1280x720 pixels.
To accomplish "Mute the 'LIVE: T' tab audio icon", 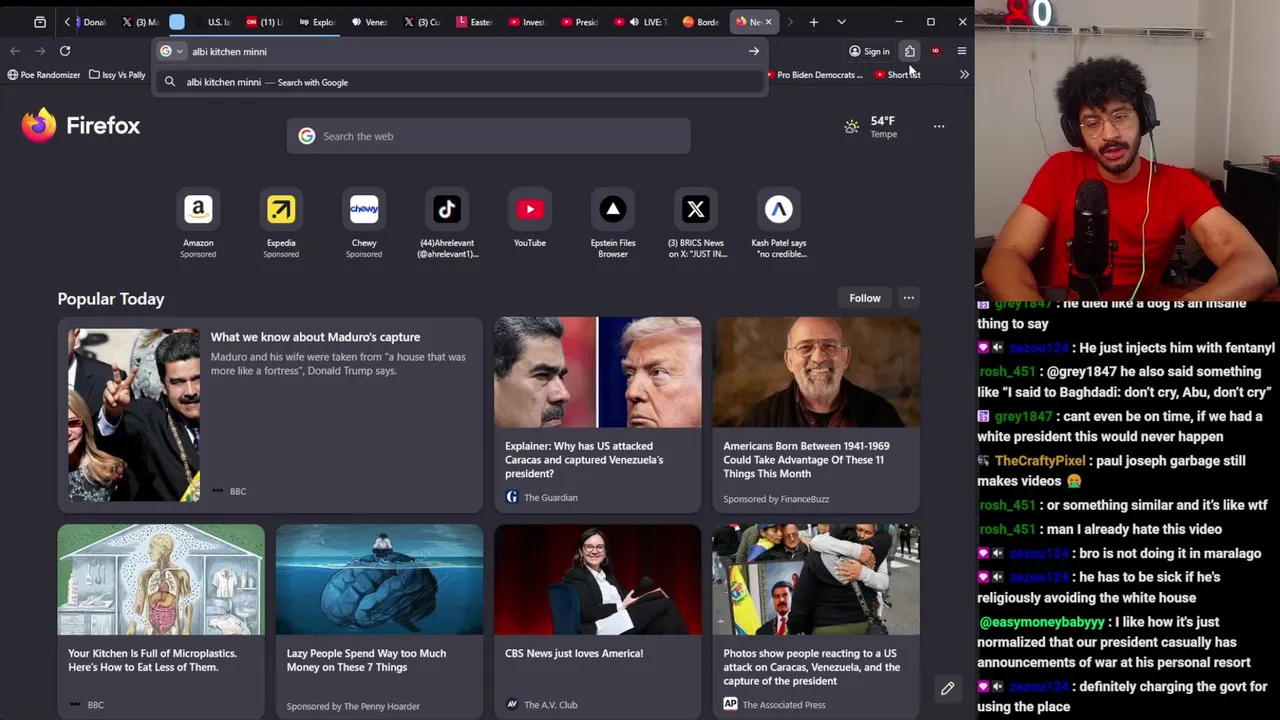I will pos(634,22).
